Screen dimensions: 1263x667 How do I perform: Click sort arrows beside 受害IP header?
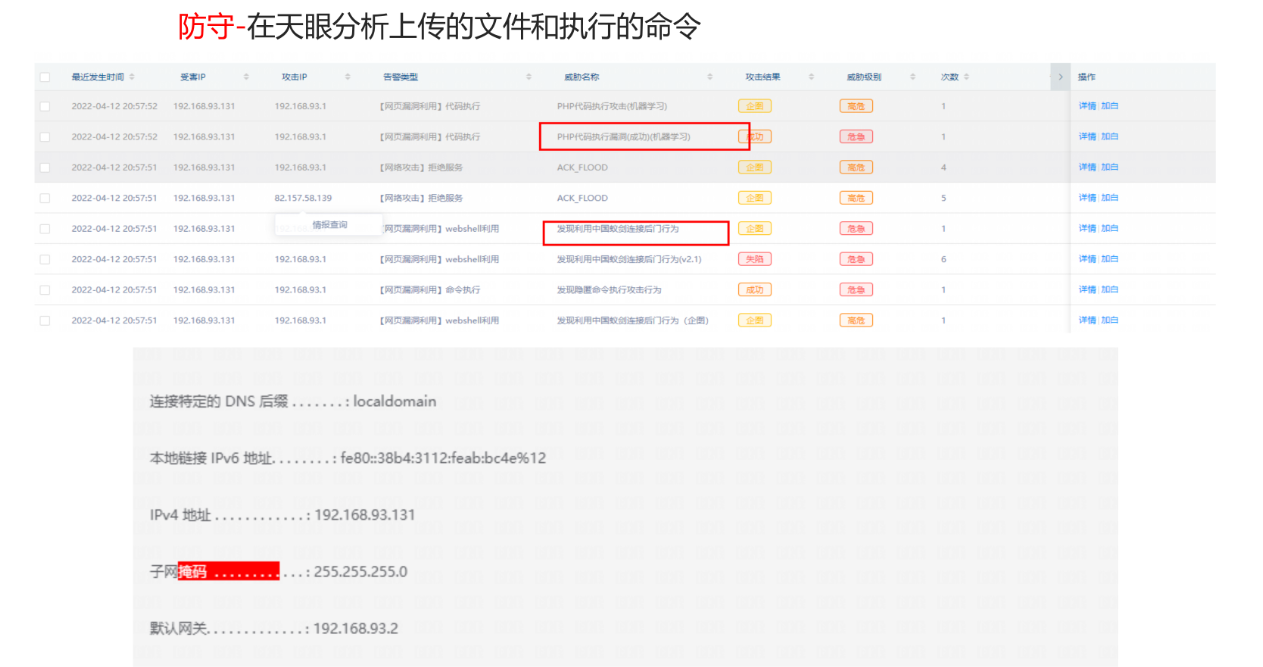pos(246,77)
